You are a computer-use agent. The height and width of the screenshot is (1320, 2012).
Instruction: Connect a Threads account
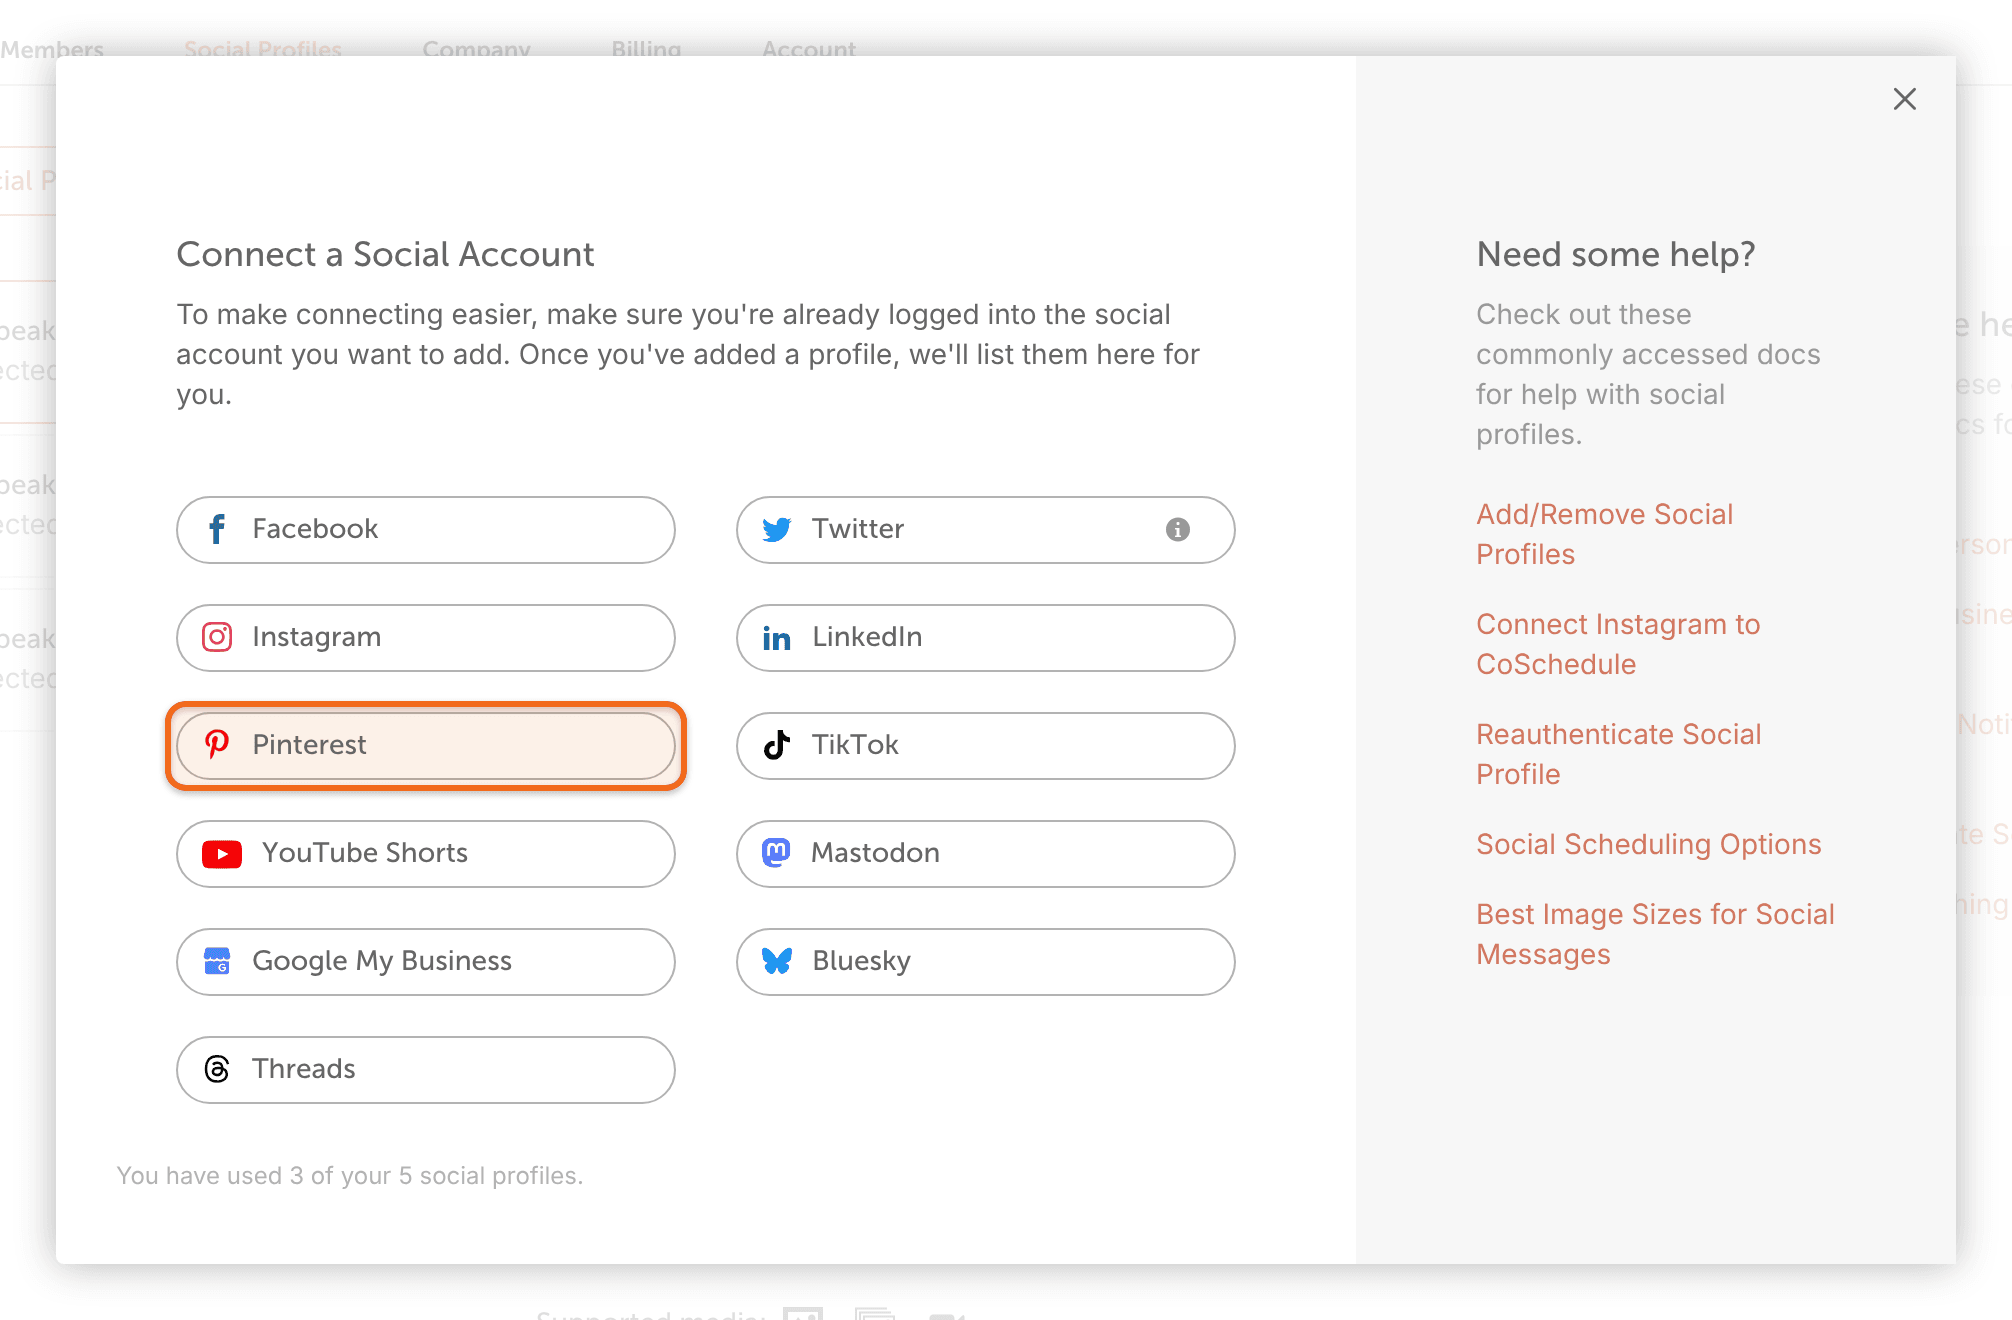point(426,1070)
